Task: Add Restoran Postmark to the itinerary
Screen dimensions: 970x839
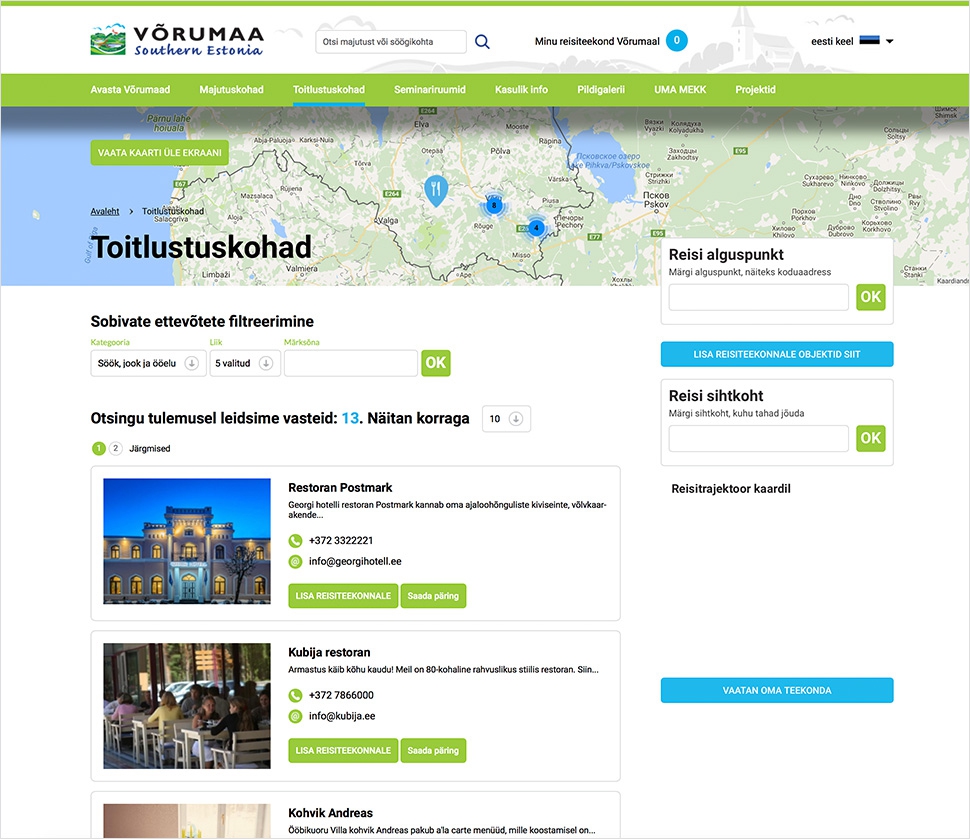Action: [343, 596]
